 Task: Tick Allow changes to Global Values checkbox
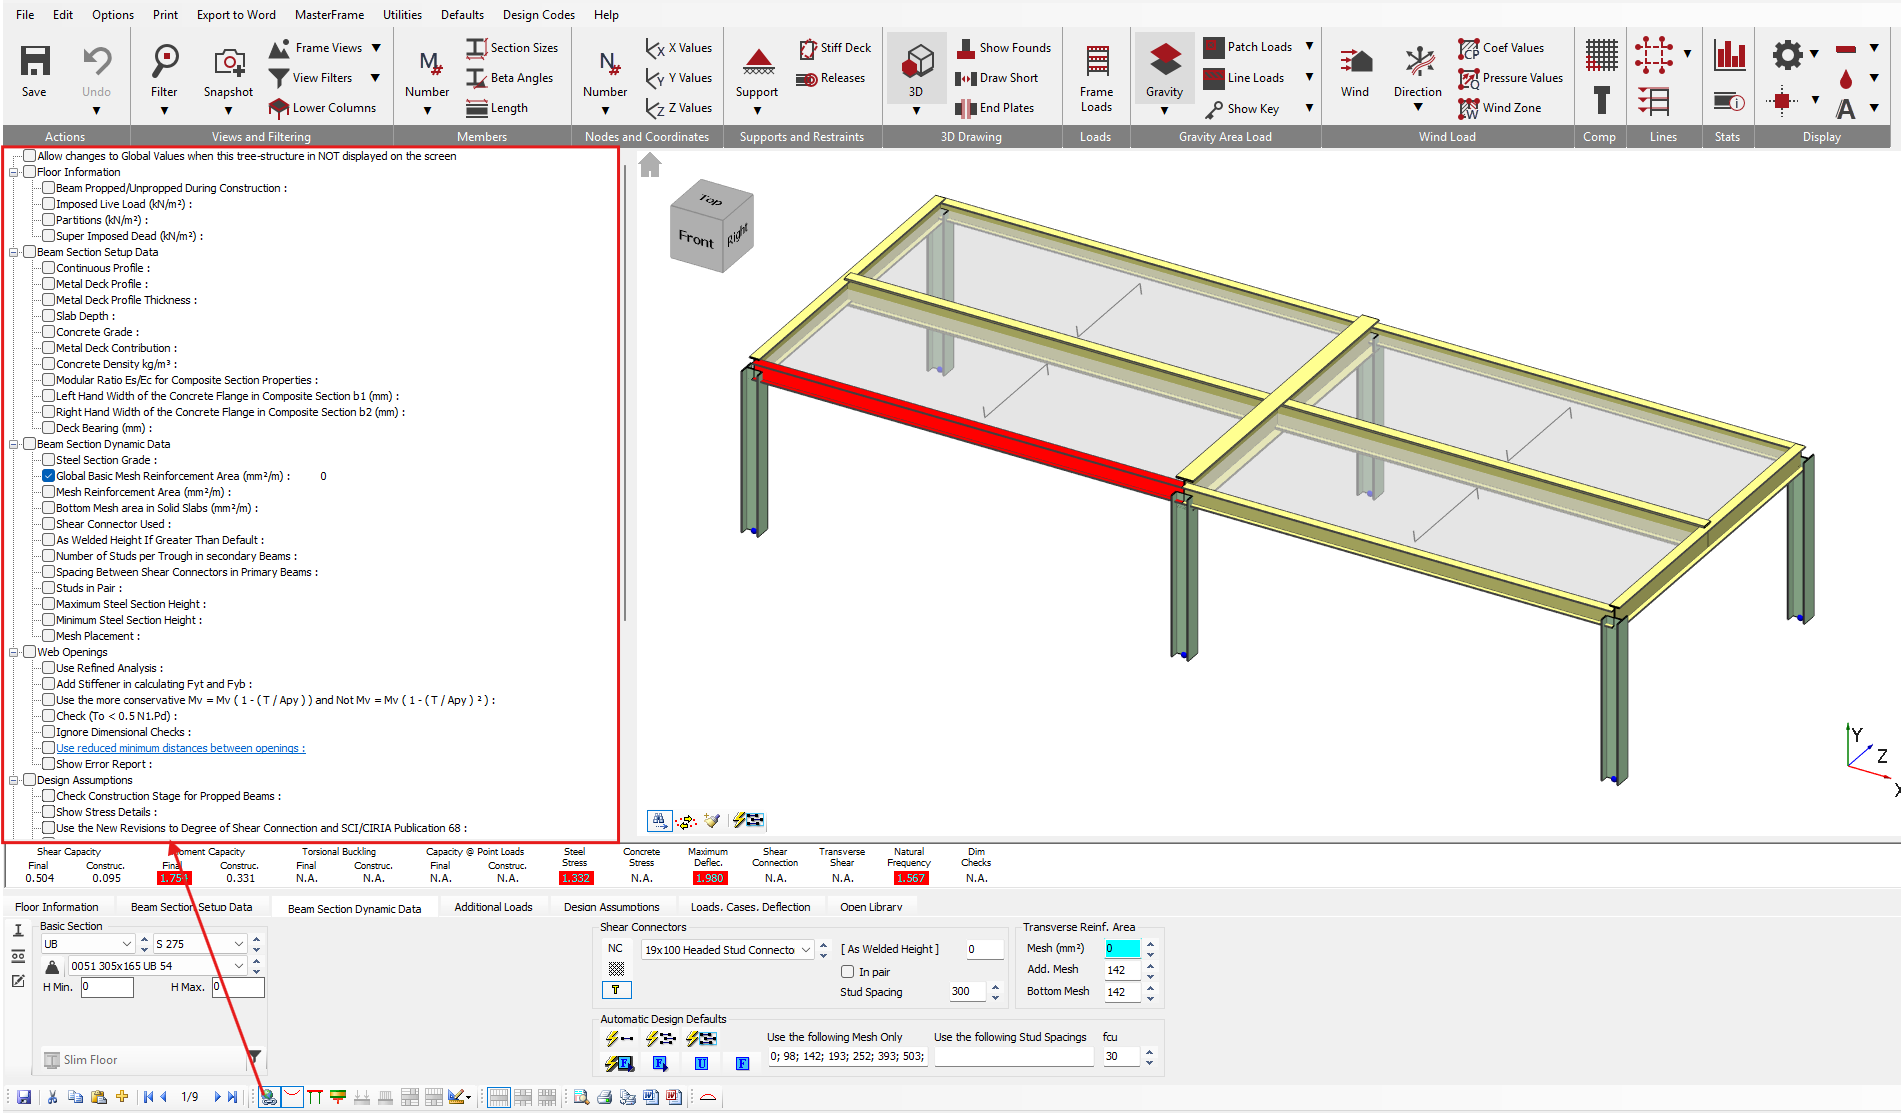[x=29, y=156]
